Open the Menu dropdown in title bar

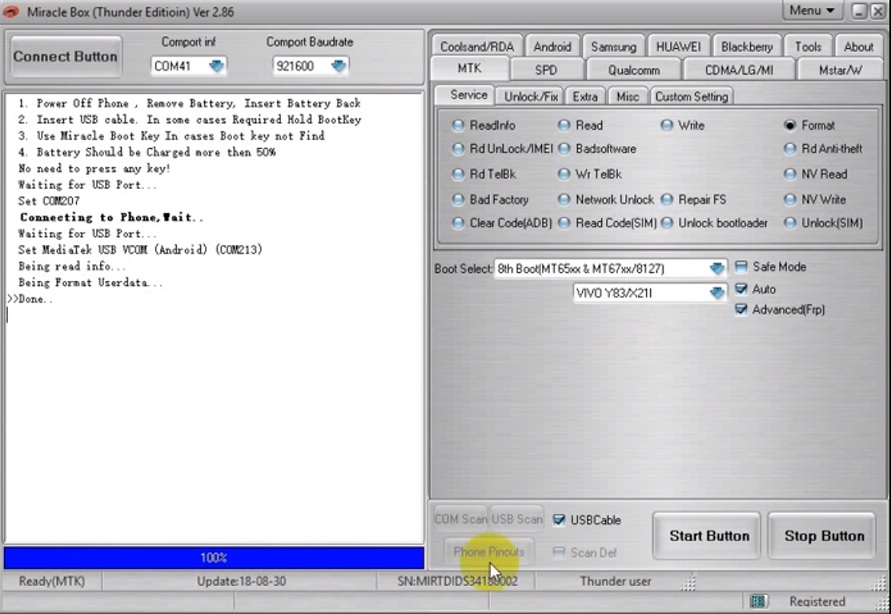click(811, 11)
